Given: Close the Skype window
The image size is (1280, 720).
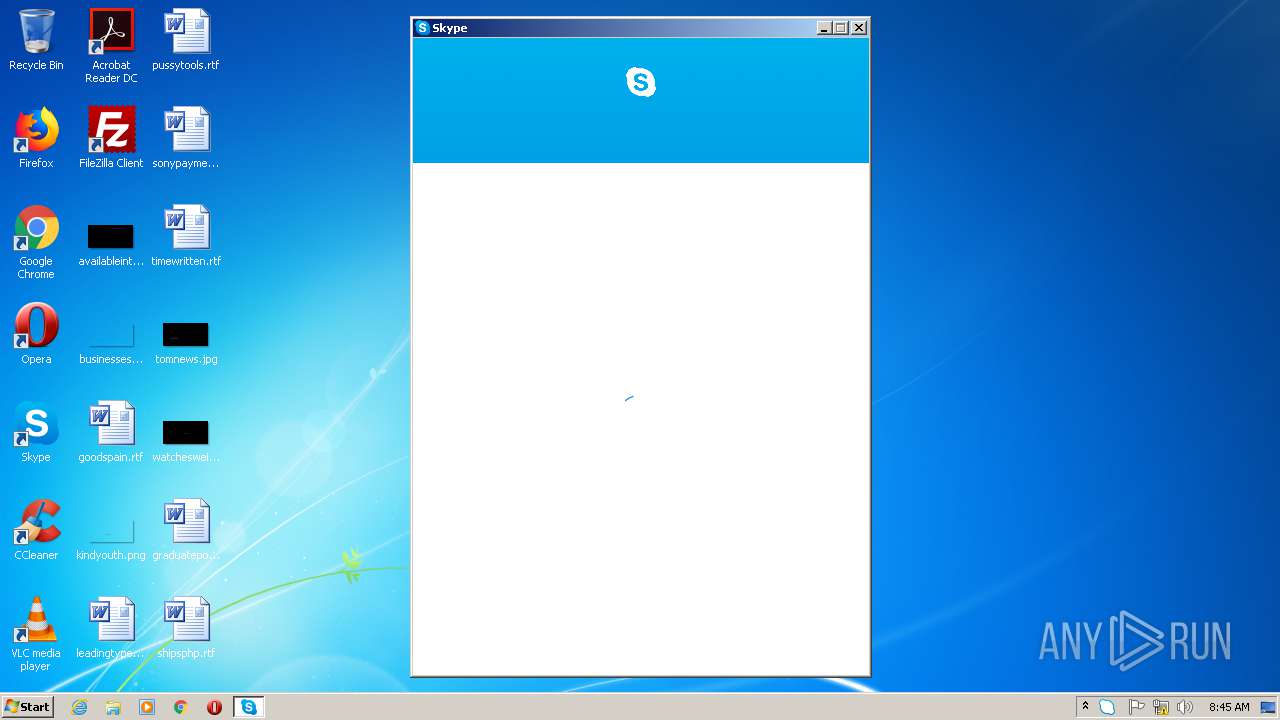Looking at the screenshot, I should (x=859, y=28).
